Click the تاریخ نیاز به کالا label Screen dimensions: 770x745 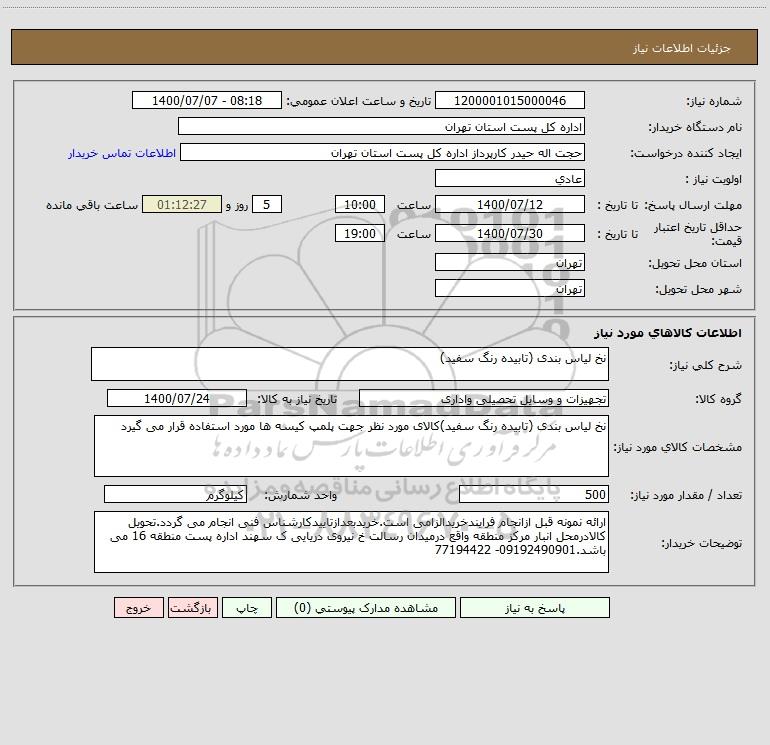297,399
